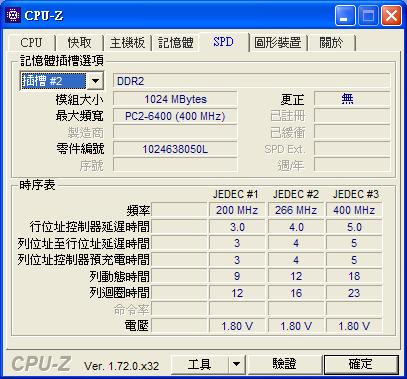Click 列迴圈時間 value 16

(x=296, y=293)
